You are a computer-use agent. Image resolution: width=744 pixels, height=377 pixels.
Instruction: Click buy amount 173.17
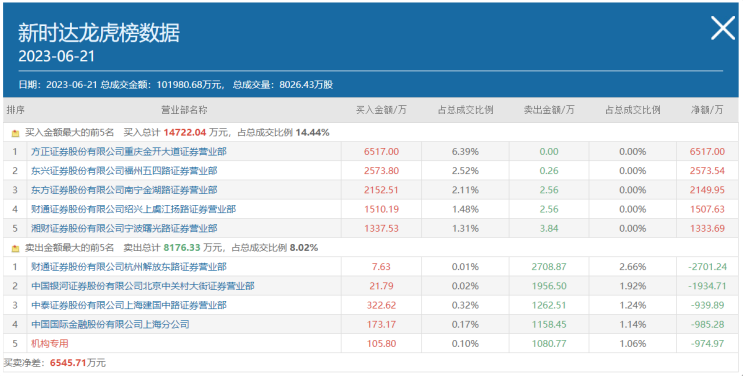tap(381, 324)
